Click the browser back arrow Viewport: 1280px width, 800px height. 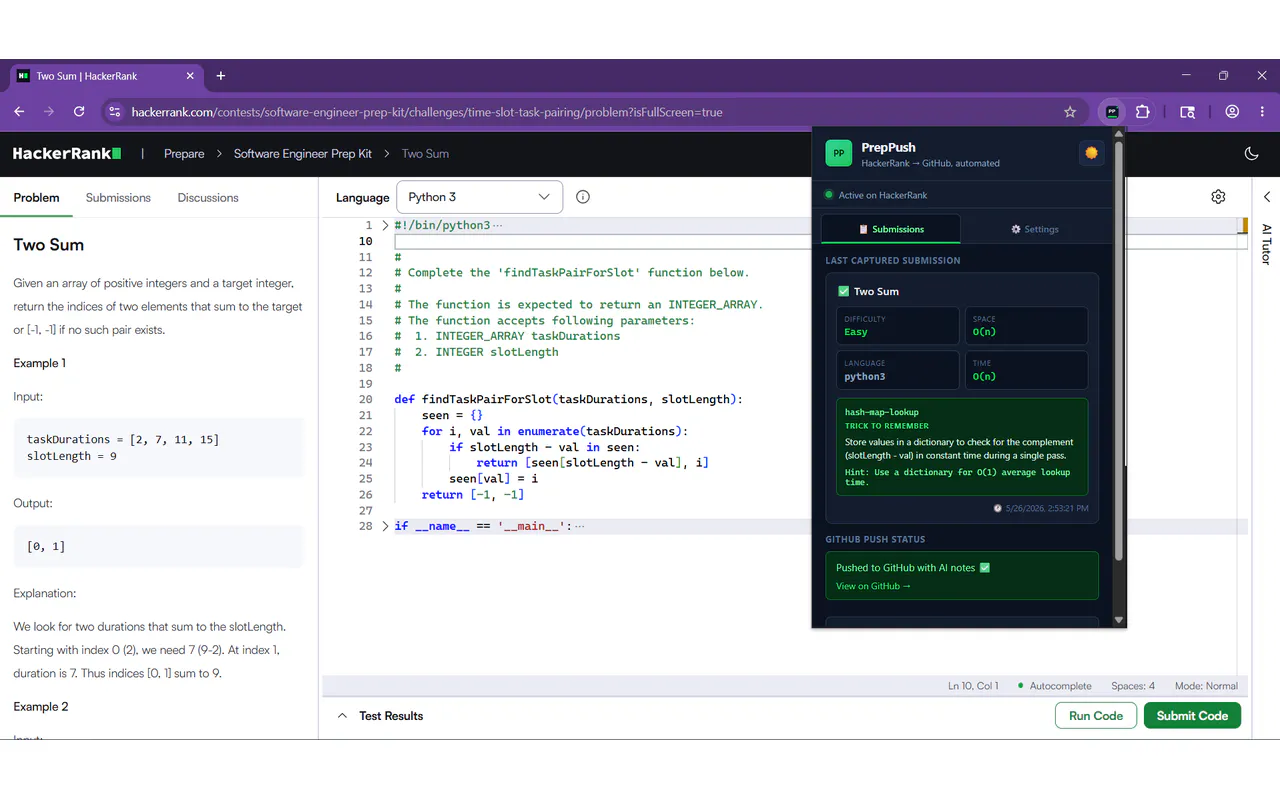[19, 112]
